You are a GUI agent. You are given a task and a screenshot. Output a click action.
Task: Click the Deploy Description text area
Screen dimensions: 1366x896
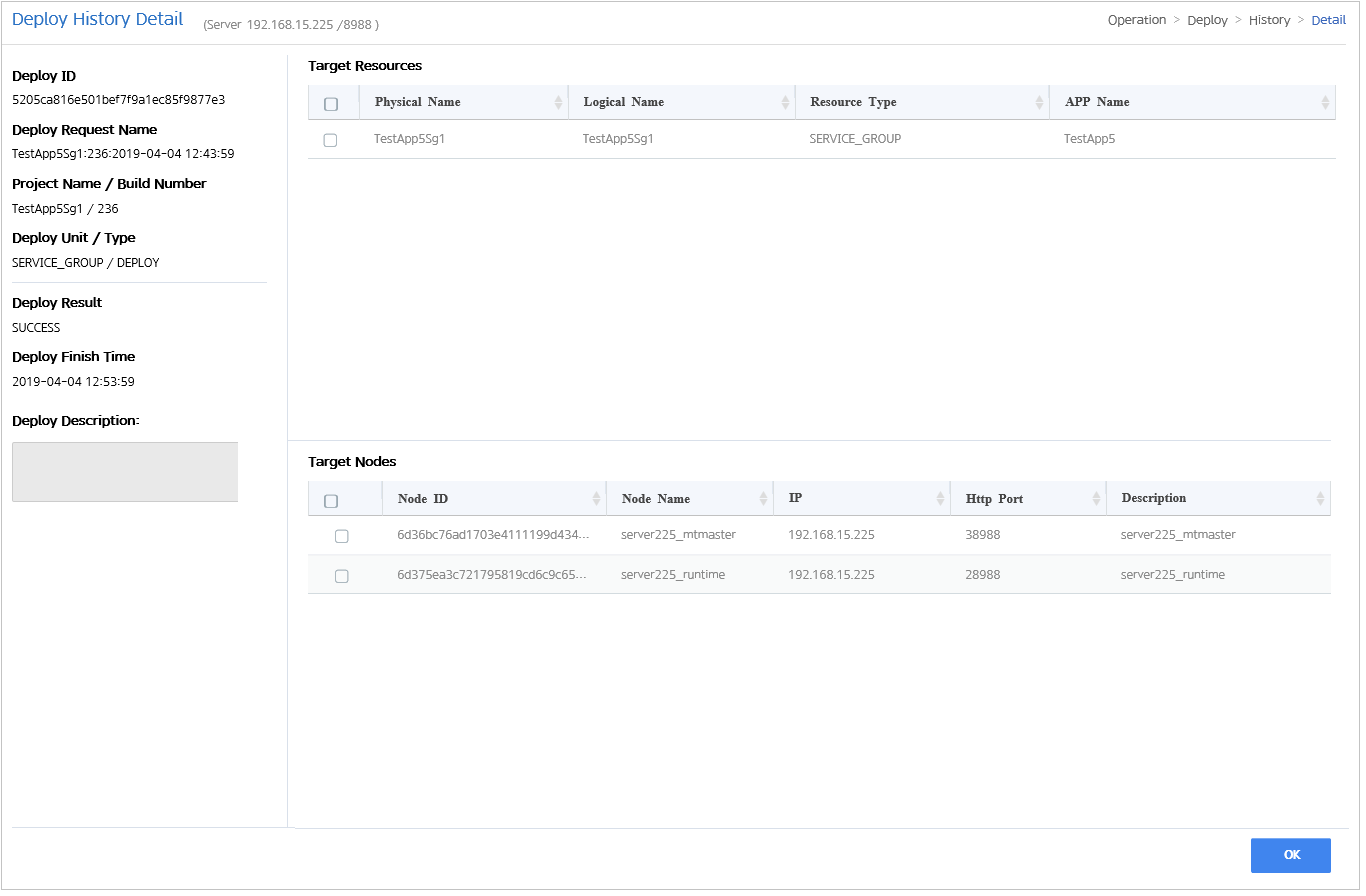[125, 472]
